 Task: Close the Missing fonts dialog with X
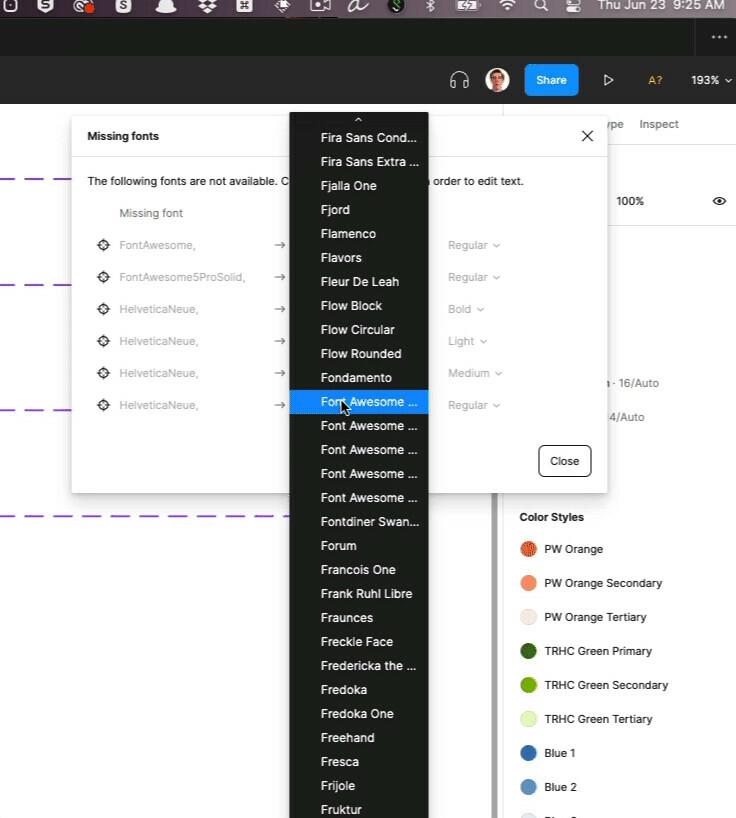tap(587, 136)
